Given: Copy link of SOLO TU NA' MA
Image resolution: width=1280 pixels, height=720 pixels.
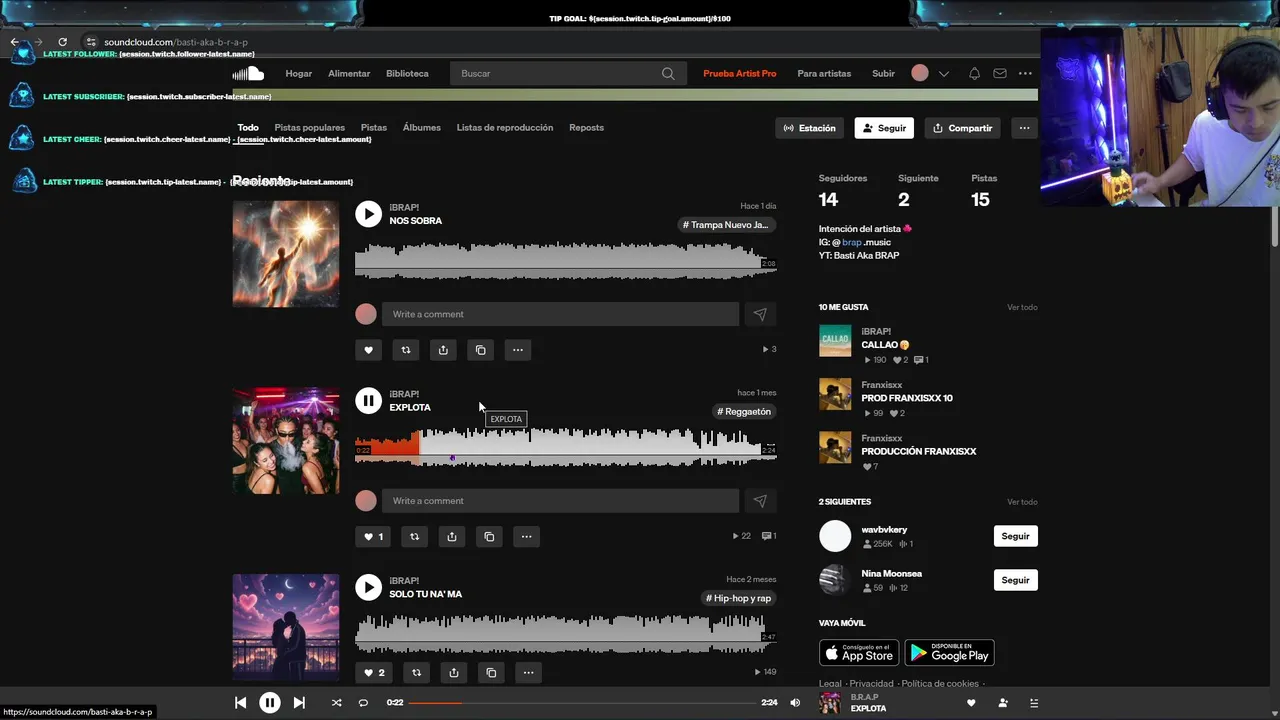Looking at the screenshot, I should [x=491, y=673].
